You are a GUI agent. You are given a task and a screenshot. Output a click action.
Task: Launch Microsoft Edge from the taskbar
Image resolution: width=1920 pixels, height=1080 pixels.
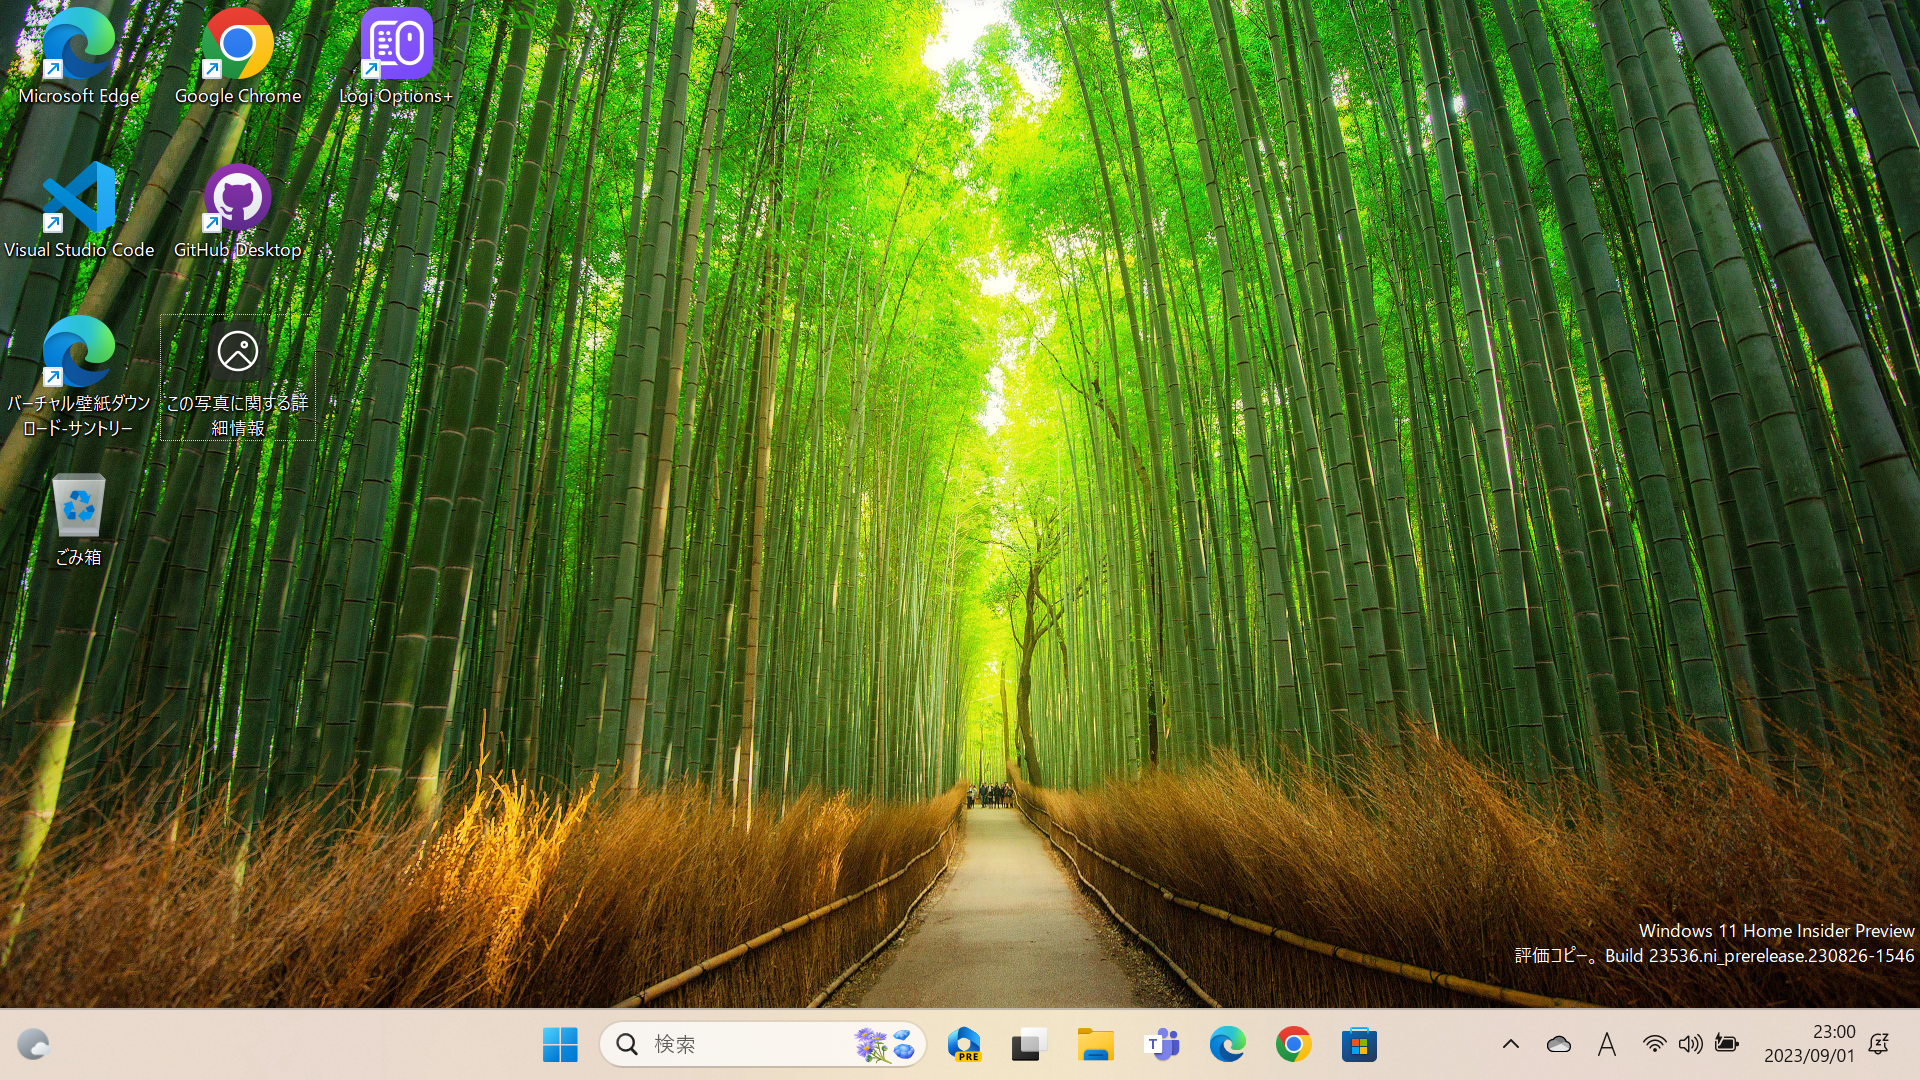point(1227,1044)
